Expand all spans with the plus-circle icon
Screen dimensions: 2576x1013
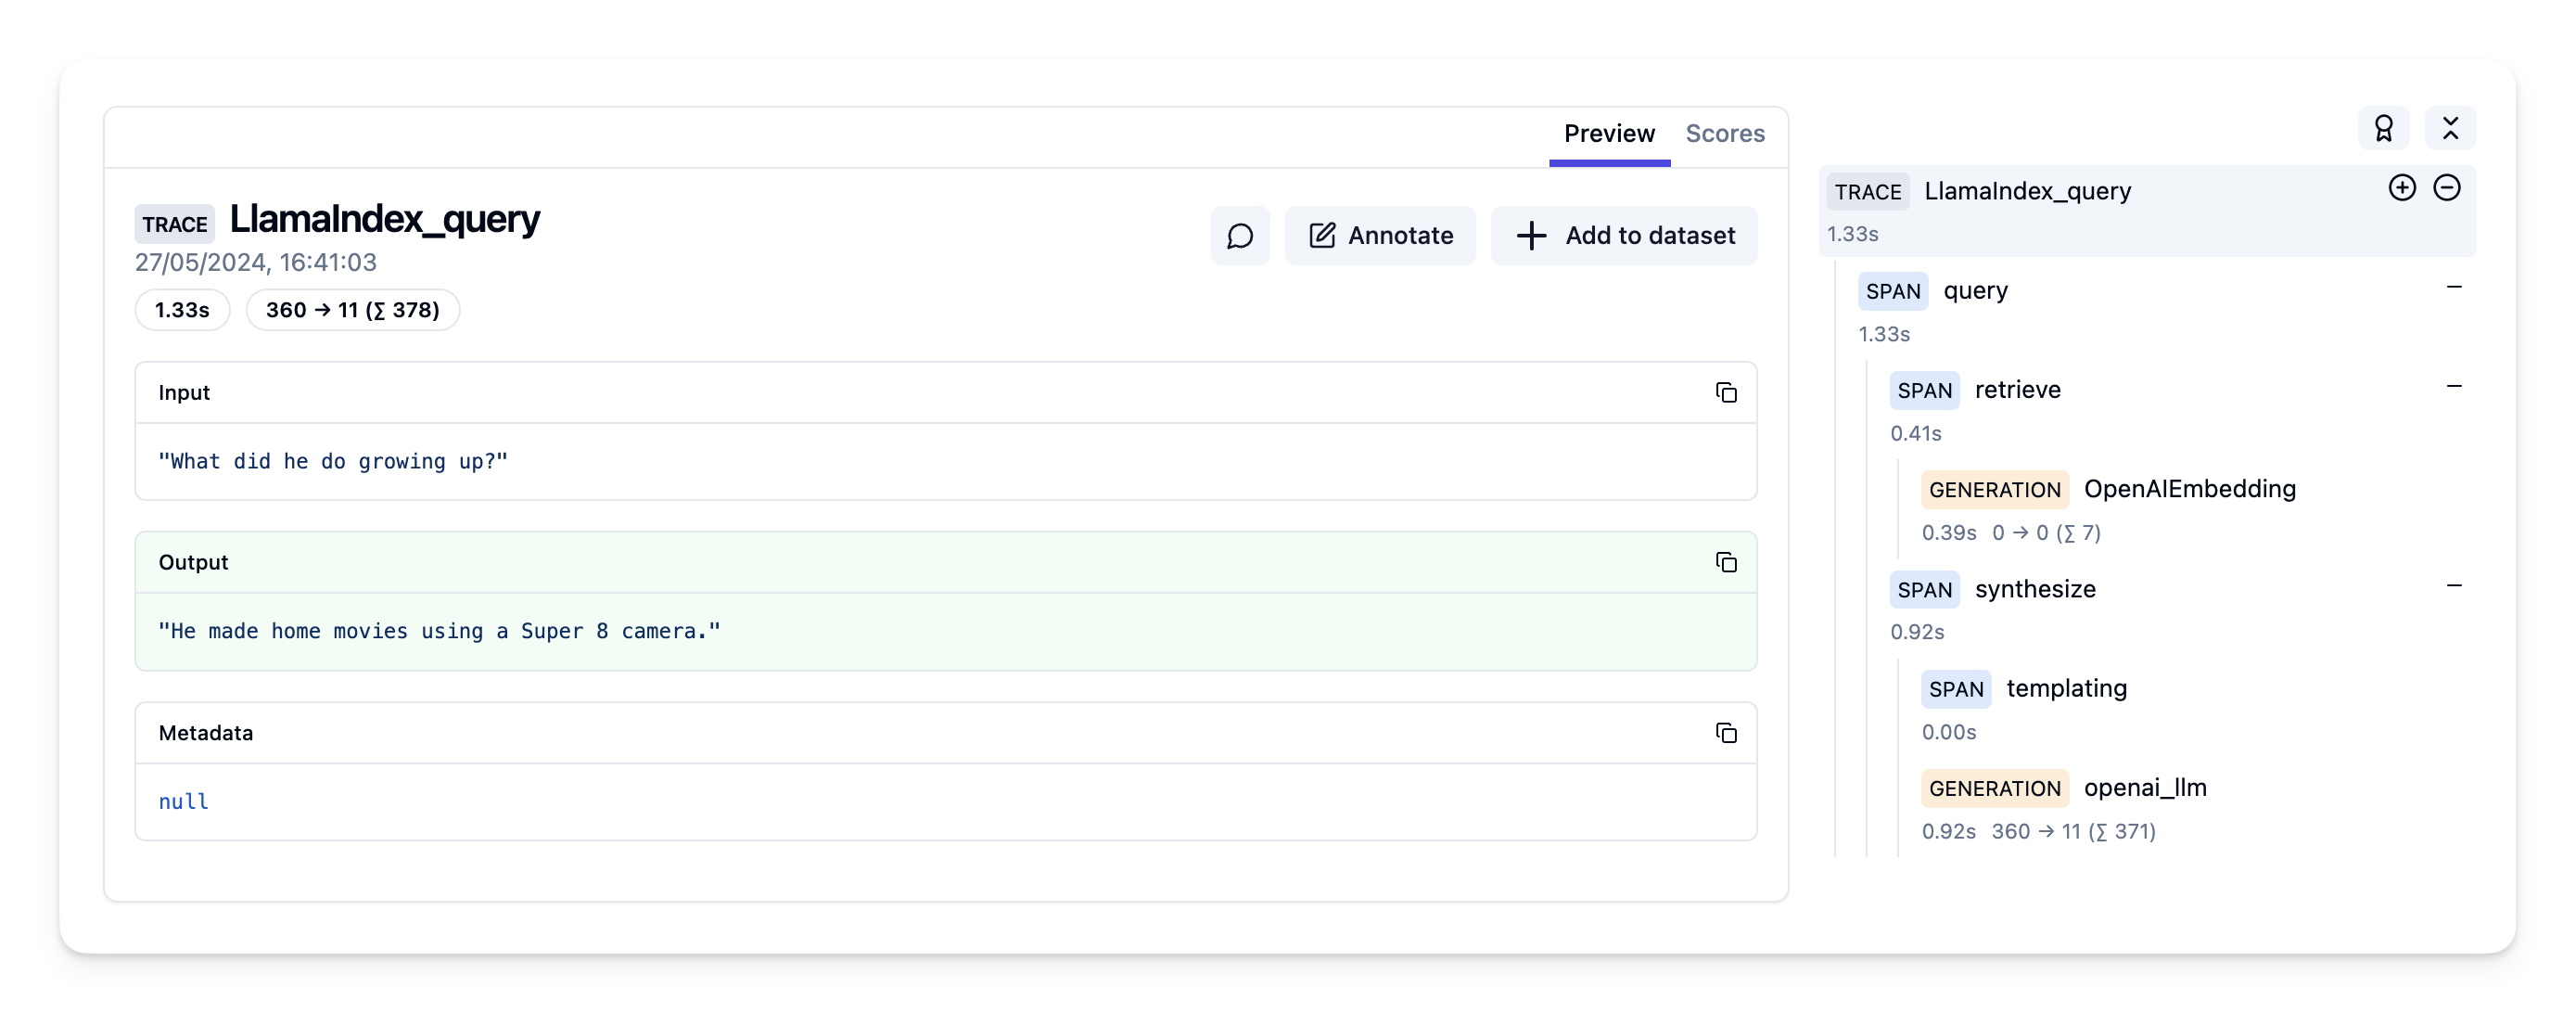coord(2402,187)
